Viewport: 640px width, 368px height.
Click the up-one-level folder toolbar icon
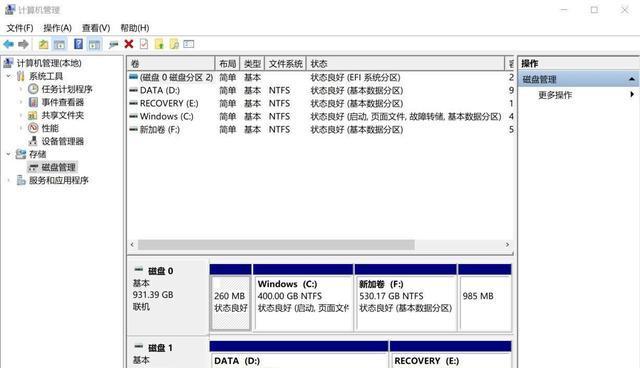click(x=43, y=44)
